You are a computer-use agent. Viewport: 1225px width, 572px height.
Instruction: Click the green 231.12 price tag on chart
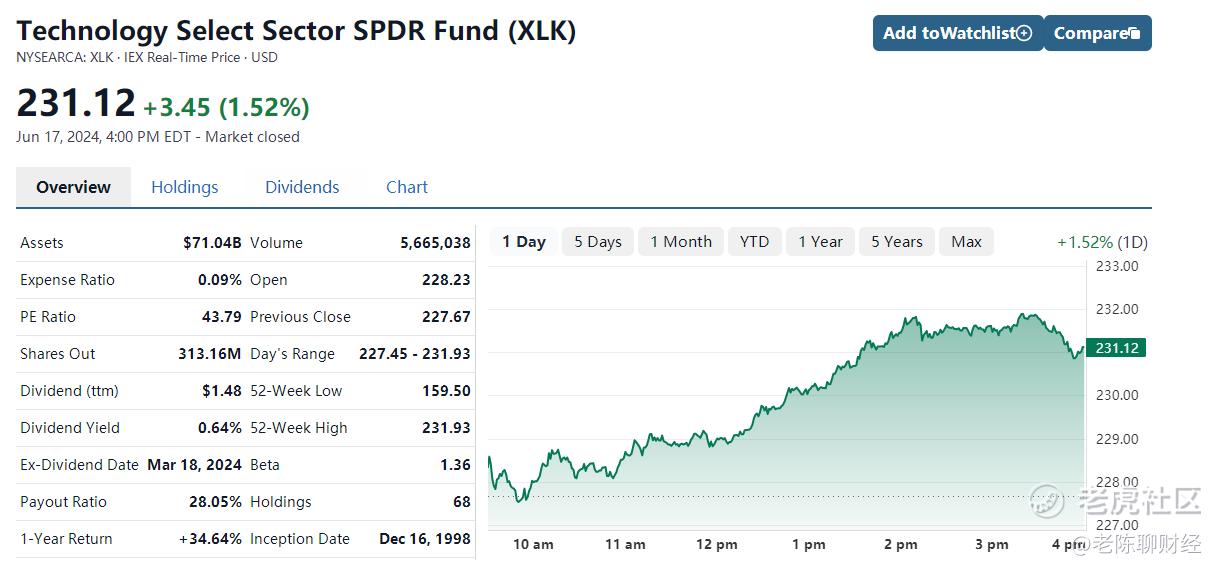1118,348
